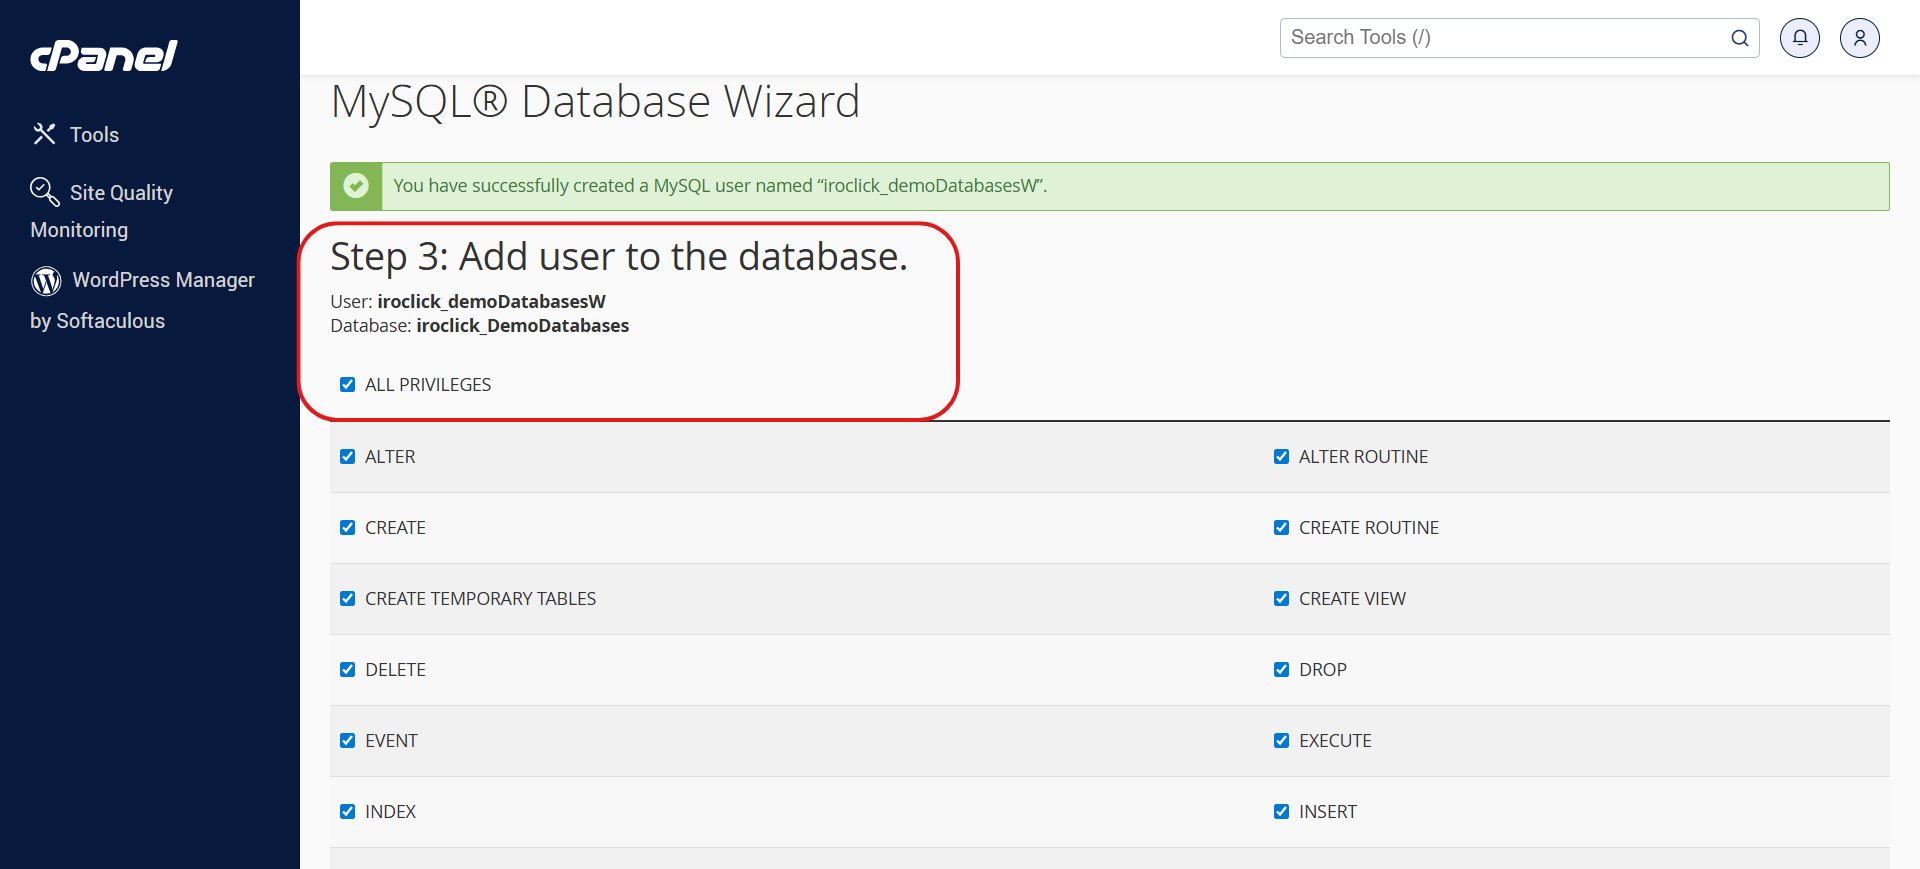
Task: Open the user account icon
Action: [x=1859, y=38]
